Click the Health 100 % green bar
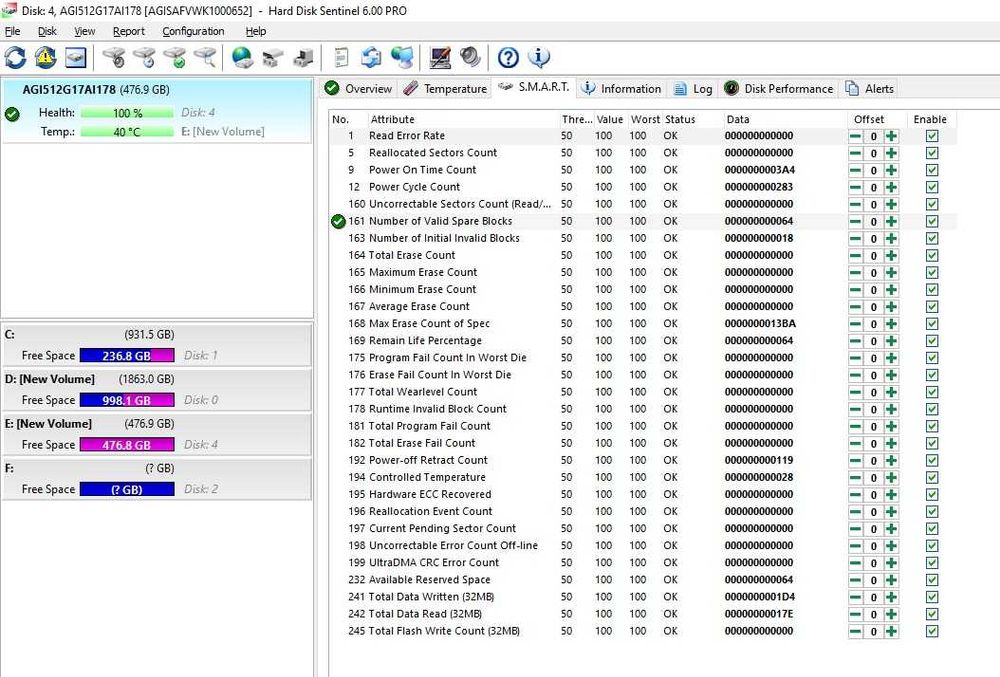The height and width of the screenshot is (677, 1000). point(127,113)
